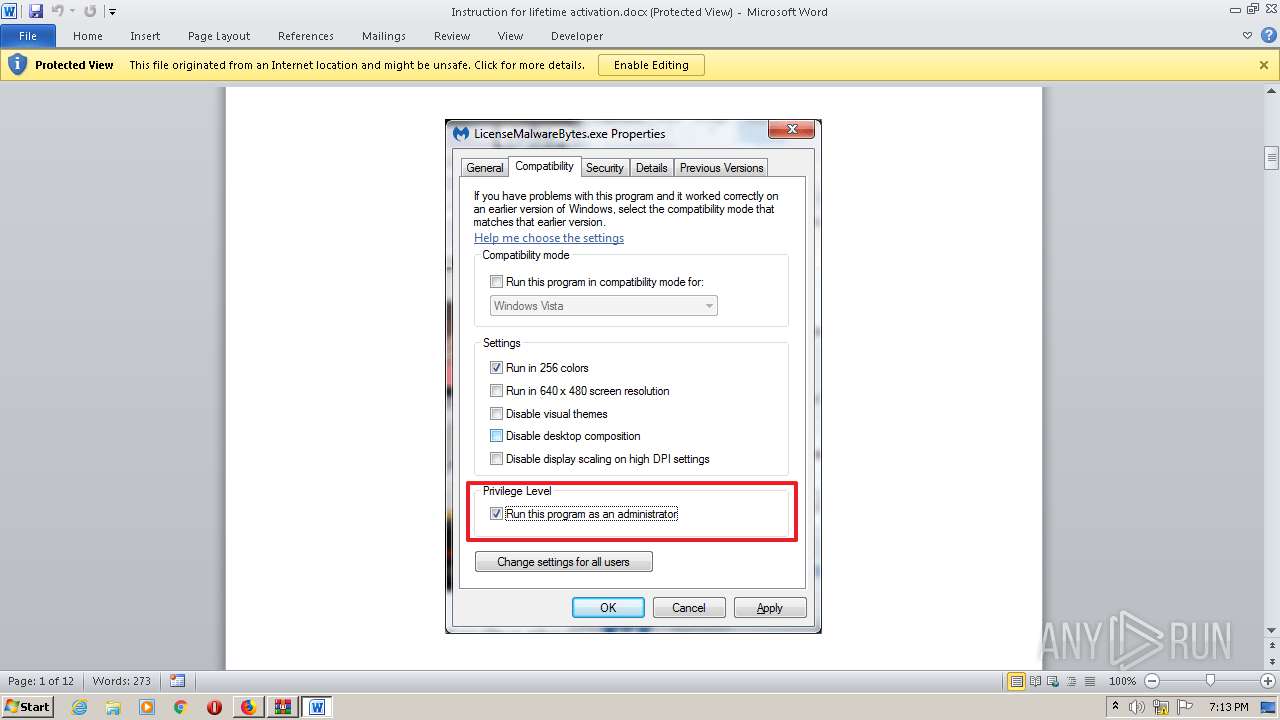The height and width of the screenshot is (720, 1280).
Task: Select Print Layout view icon
Action: click(1017, 681)
